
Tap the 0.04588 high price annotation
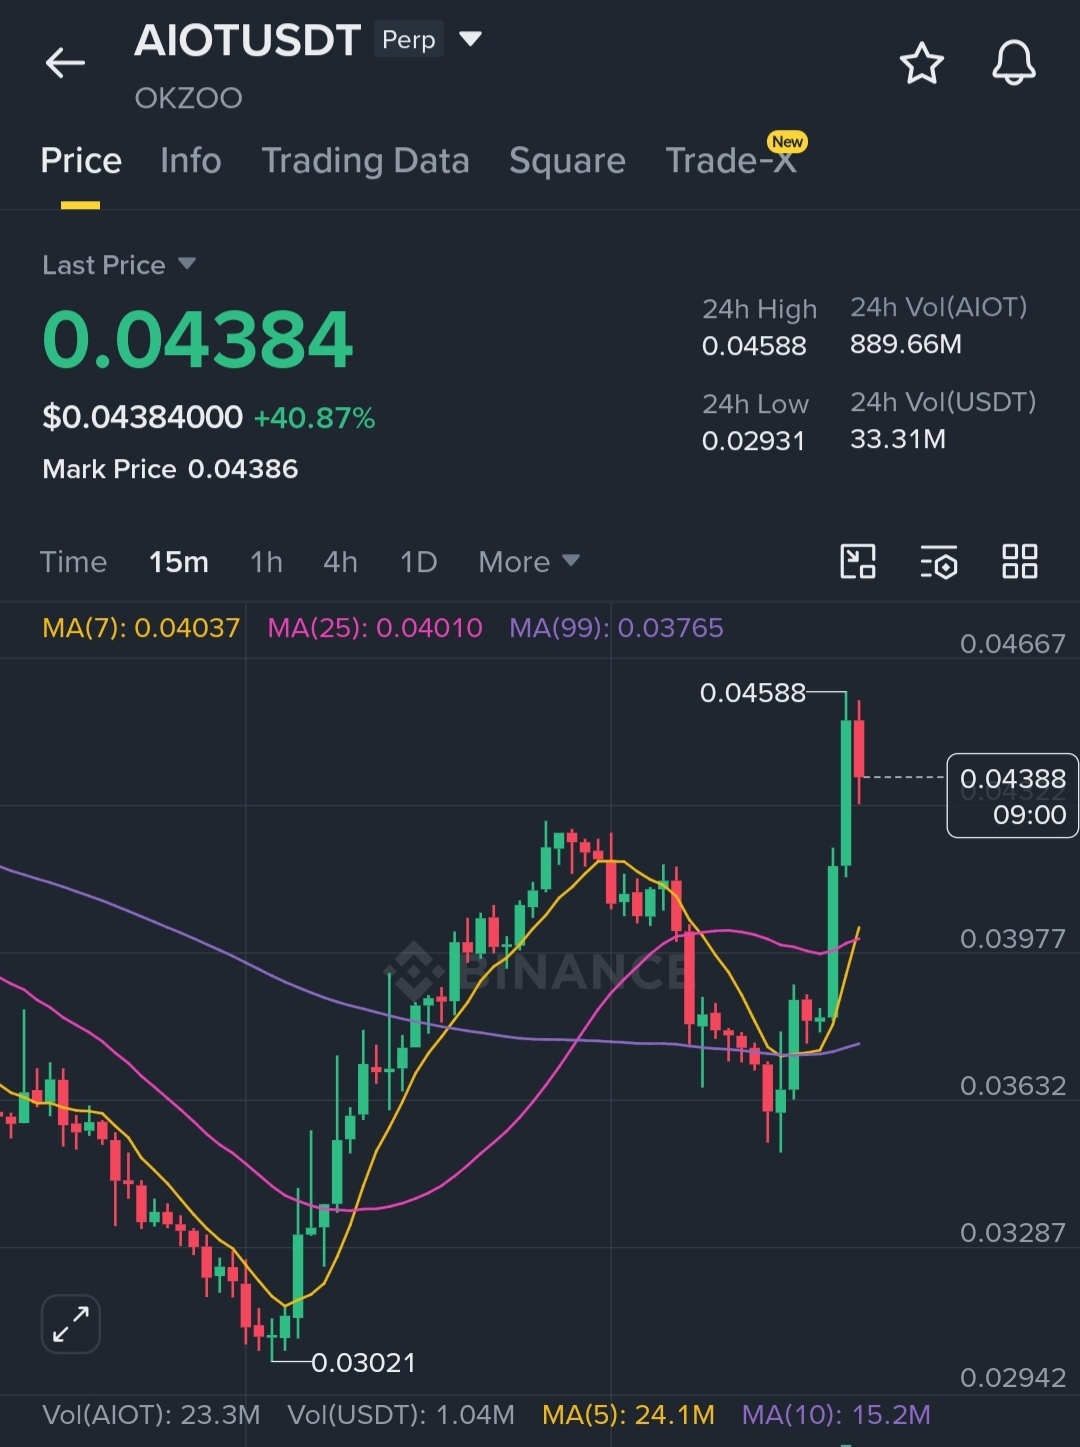click(x=753, y=692)
